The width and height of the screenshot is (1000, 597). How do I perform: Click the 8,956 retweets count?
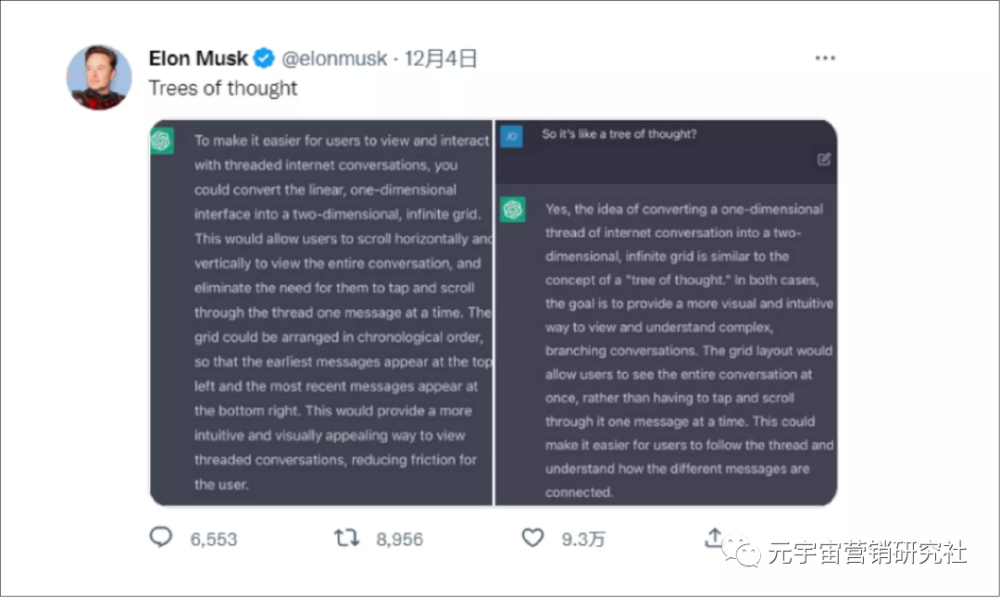click(399, 539)
